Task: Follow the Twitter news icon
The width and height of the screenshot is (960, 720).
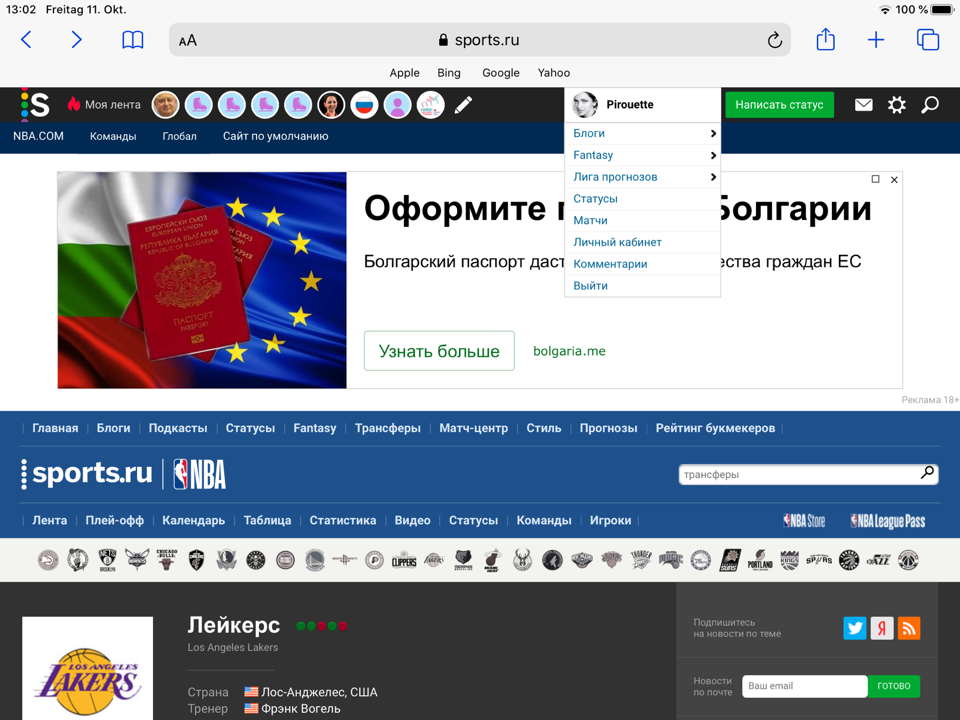Action: [855, 628]
